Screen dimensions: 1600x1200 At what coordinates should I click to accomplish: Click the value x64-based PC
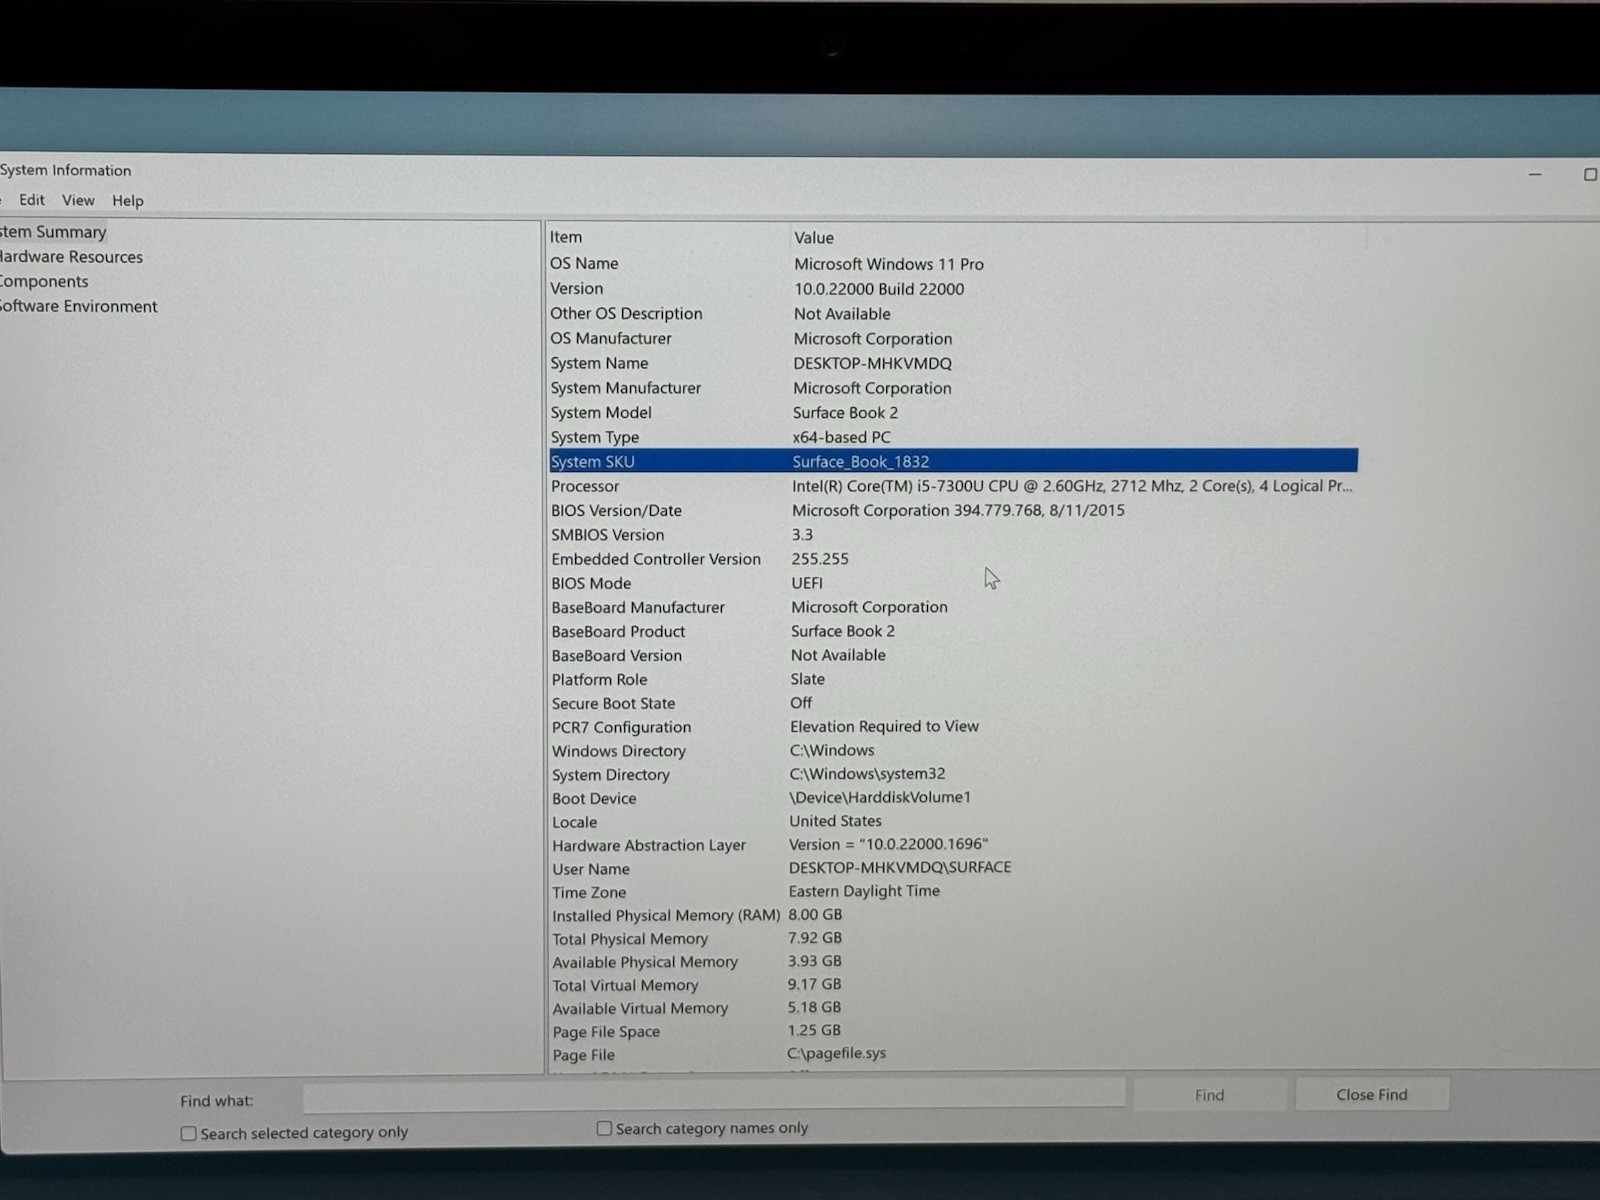coord(841,437)
